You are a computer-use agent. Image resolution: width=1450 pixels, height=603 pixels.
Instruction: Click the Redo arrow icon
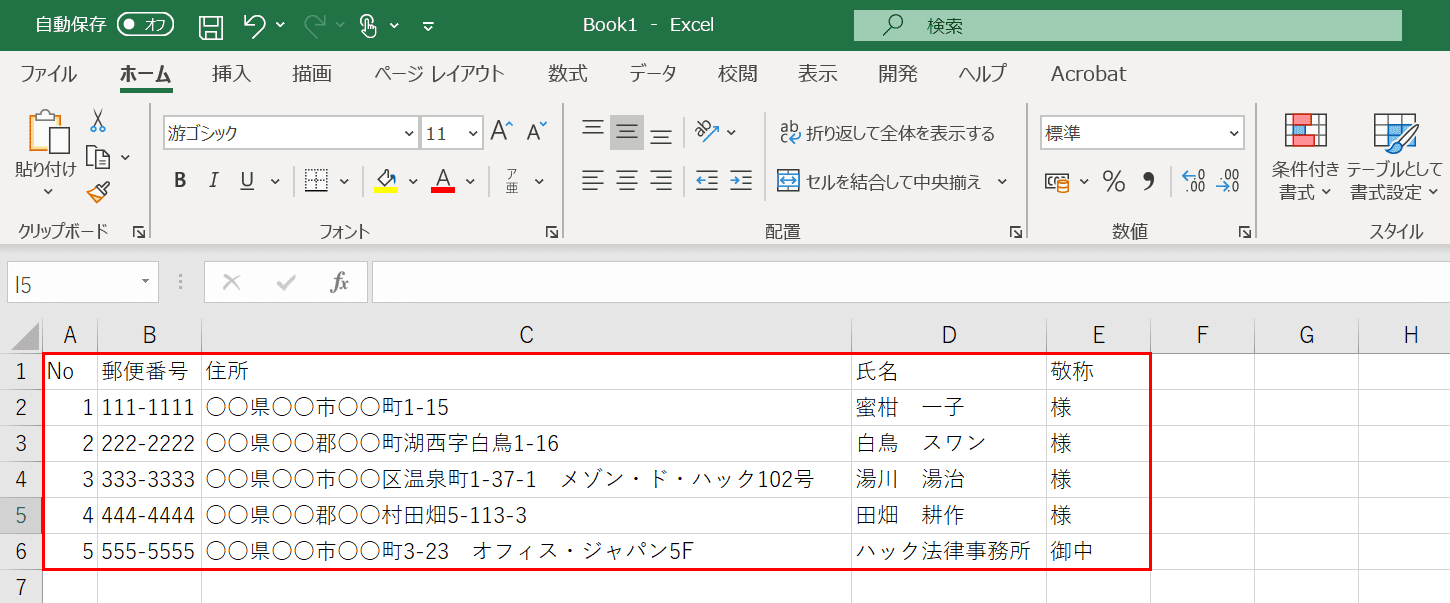point(314,25)
